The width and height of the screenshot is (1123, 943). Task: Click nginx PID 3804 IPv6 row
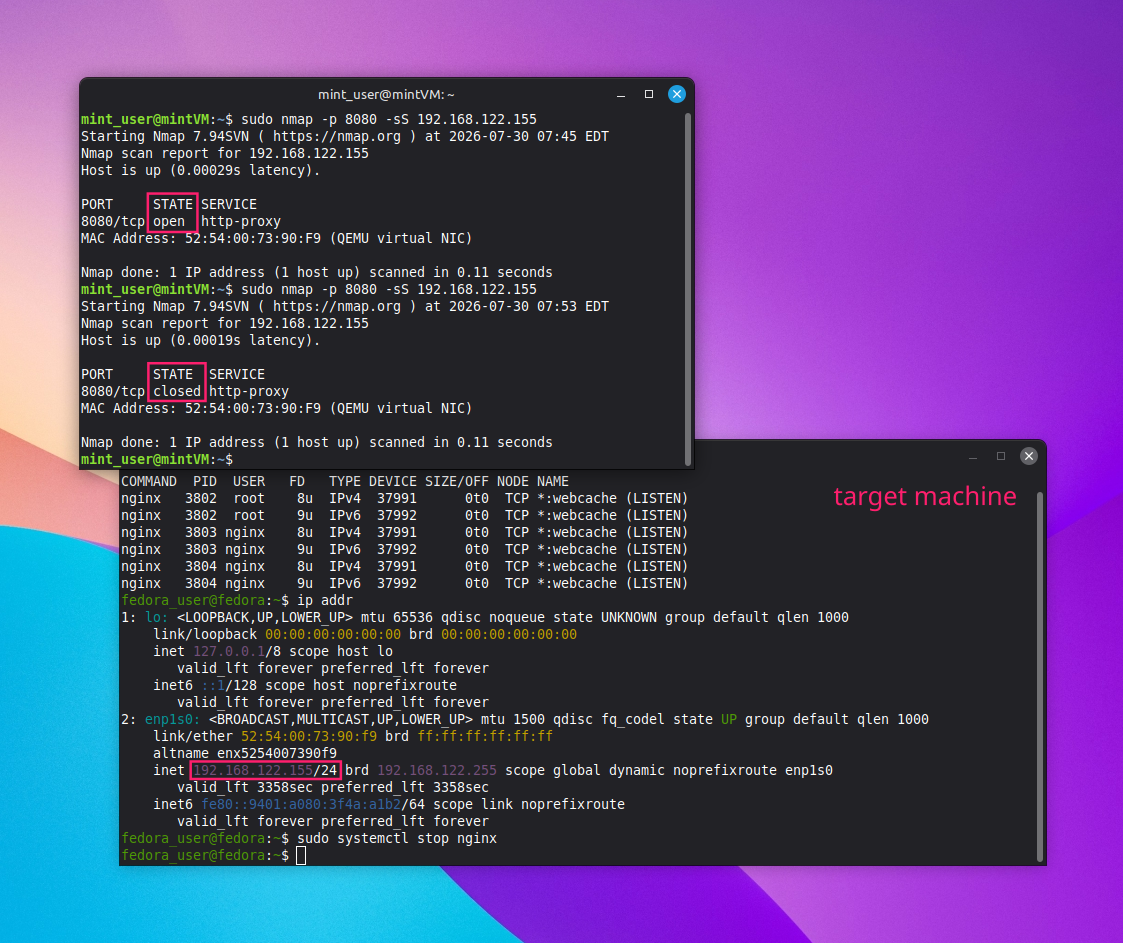[x=405, y=584]
